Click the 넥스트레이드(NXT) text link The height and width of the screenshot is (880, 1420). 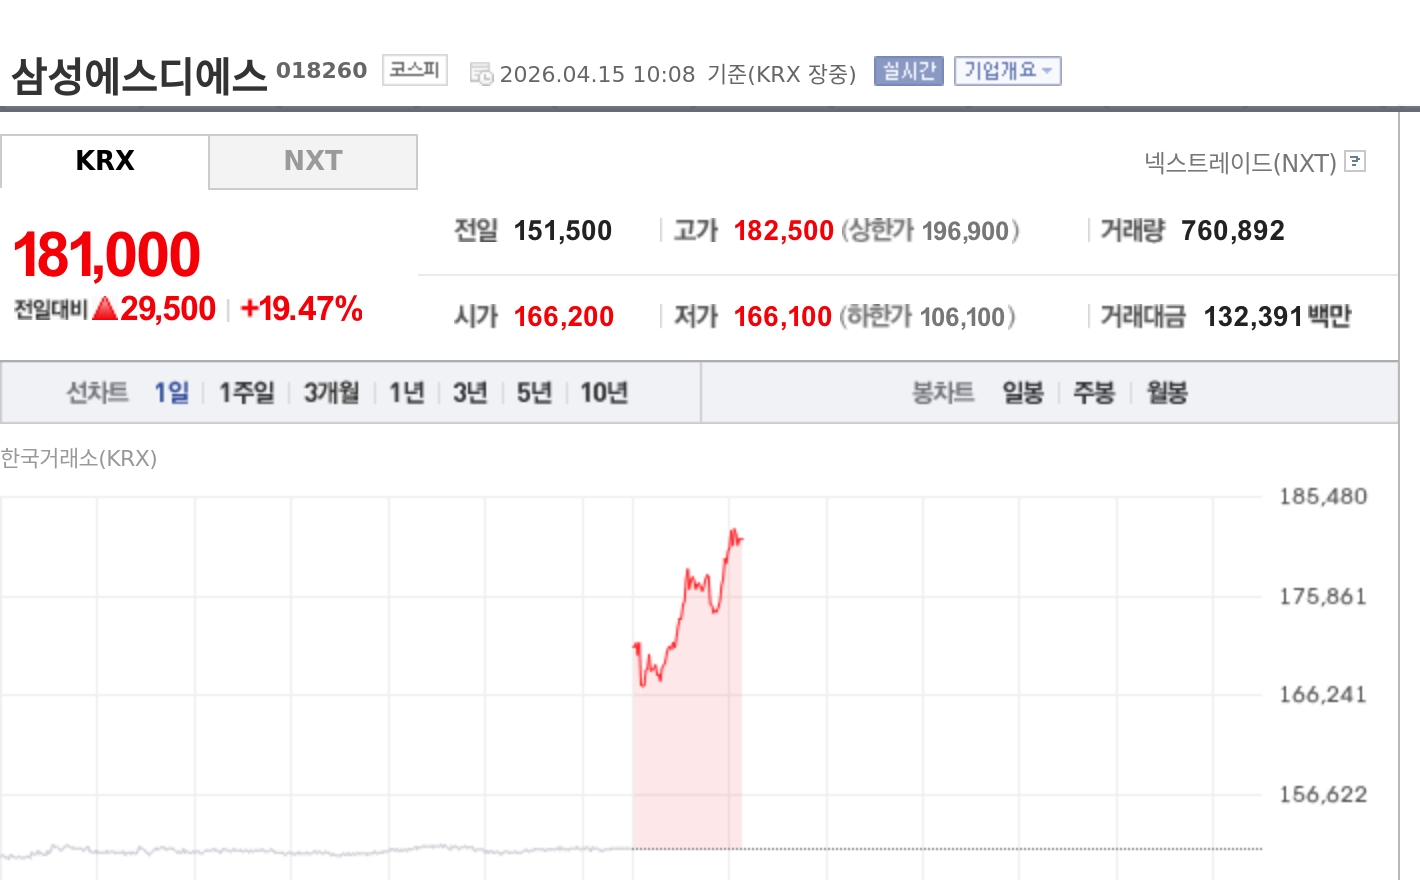1240,163
